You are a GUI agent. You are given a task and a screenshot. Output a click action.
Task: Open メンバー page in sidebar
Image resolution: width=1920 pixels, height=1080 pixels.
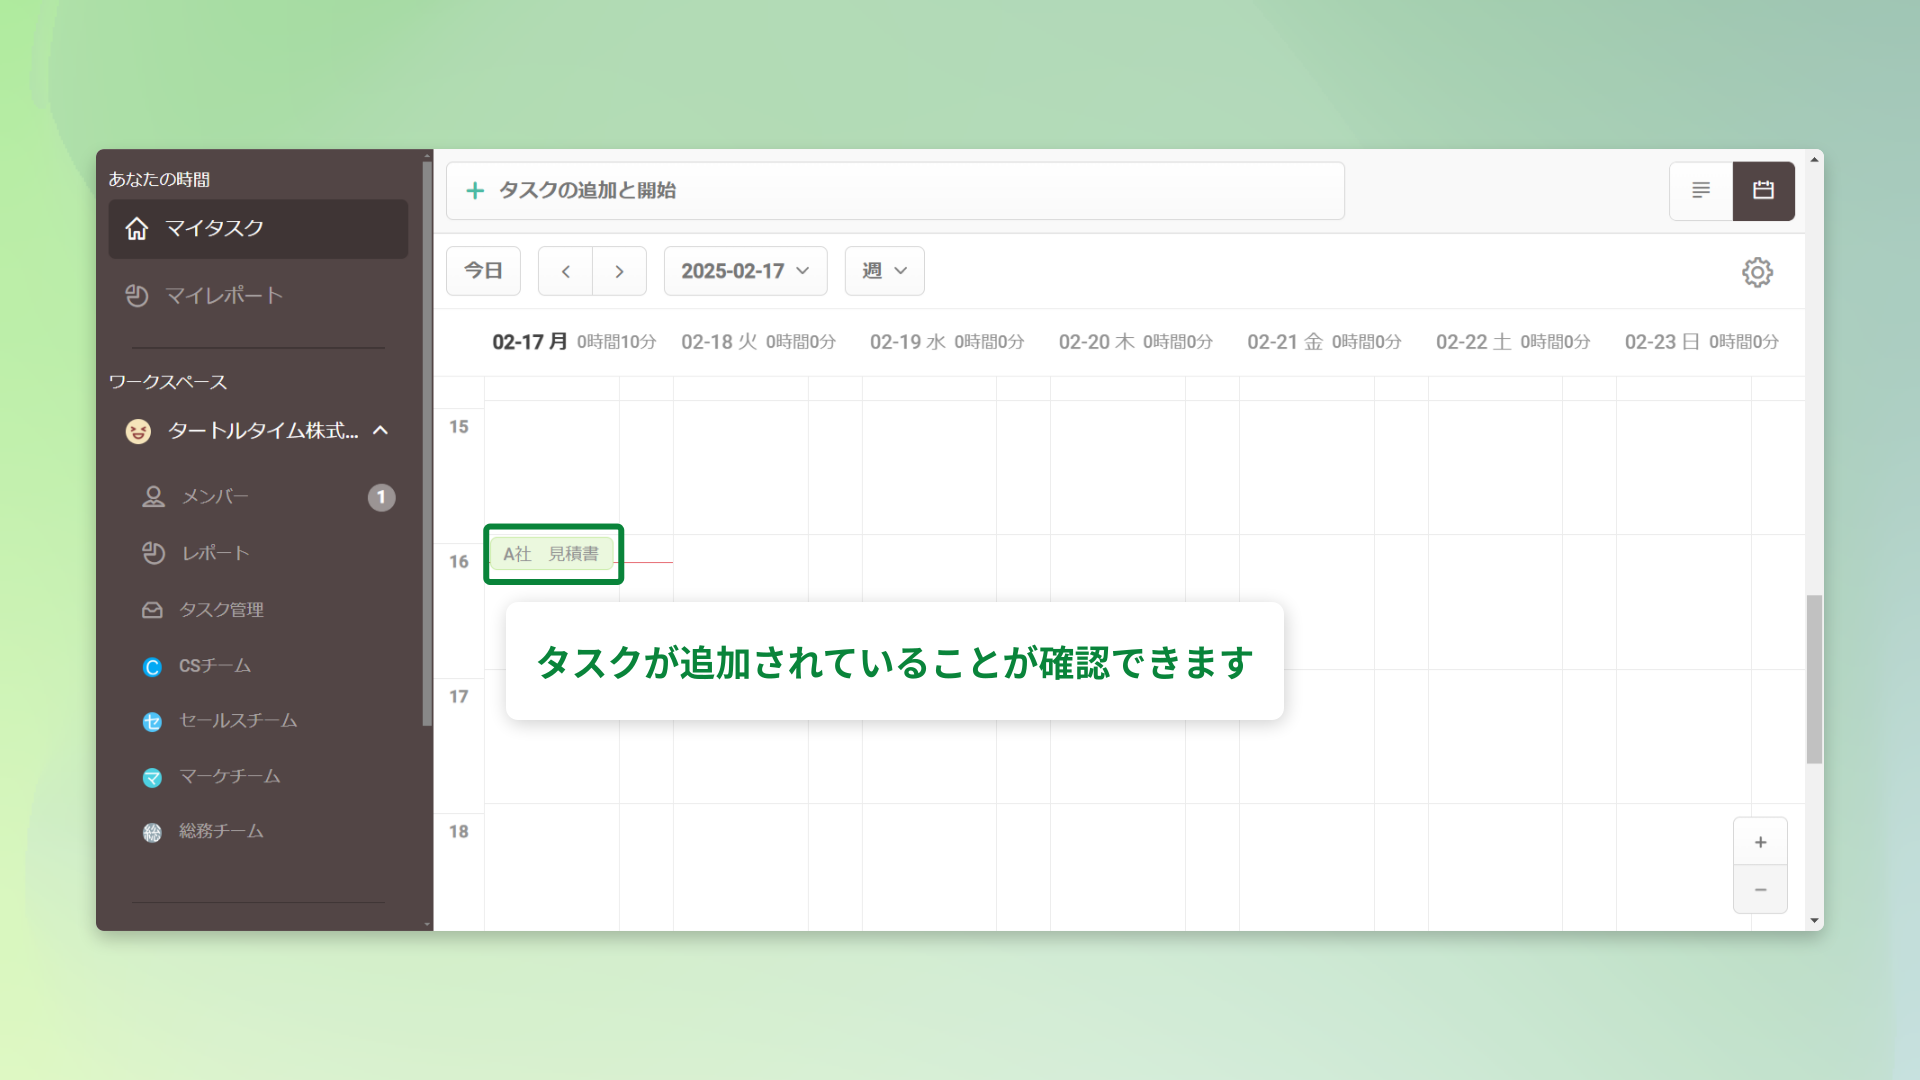tap(215, 496)
